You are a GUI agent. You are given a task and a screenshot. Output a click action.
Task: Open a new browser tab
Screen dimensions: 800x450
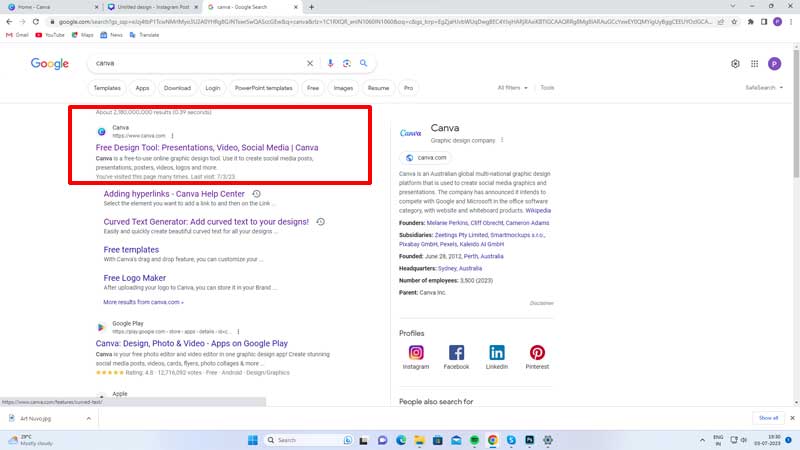(x=311, y=7)
